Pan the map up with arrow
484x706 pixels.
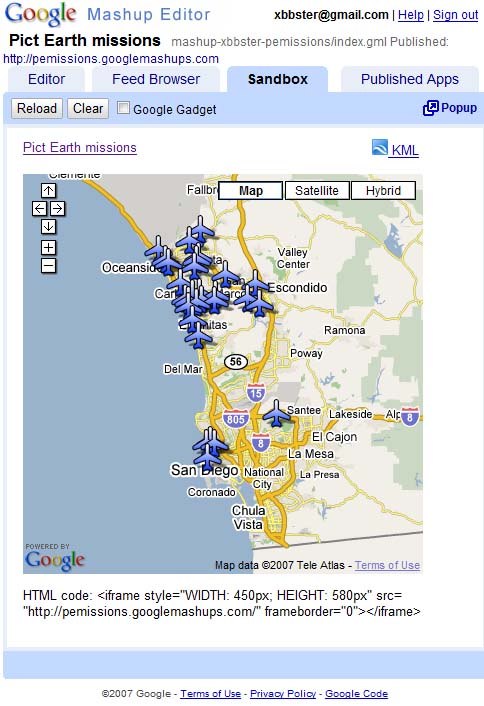[49, 190]
